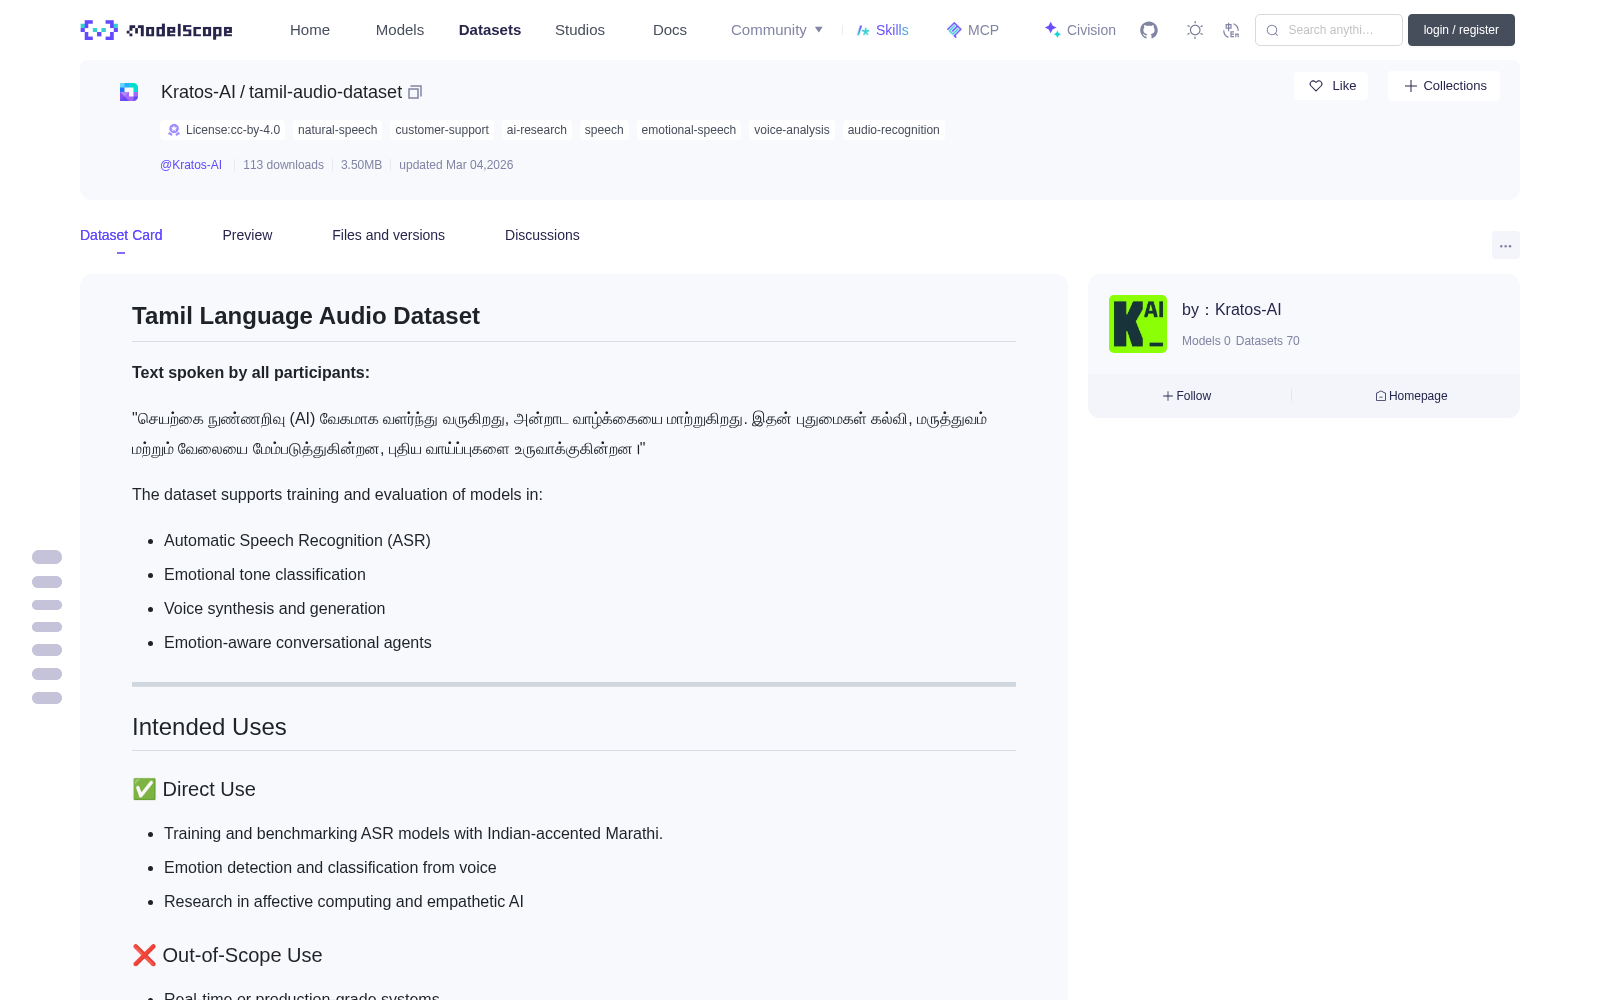
Task: Select the Dataset Card tab
Action: tap(121, 235)
